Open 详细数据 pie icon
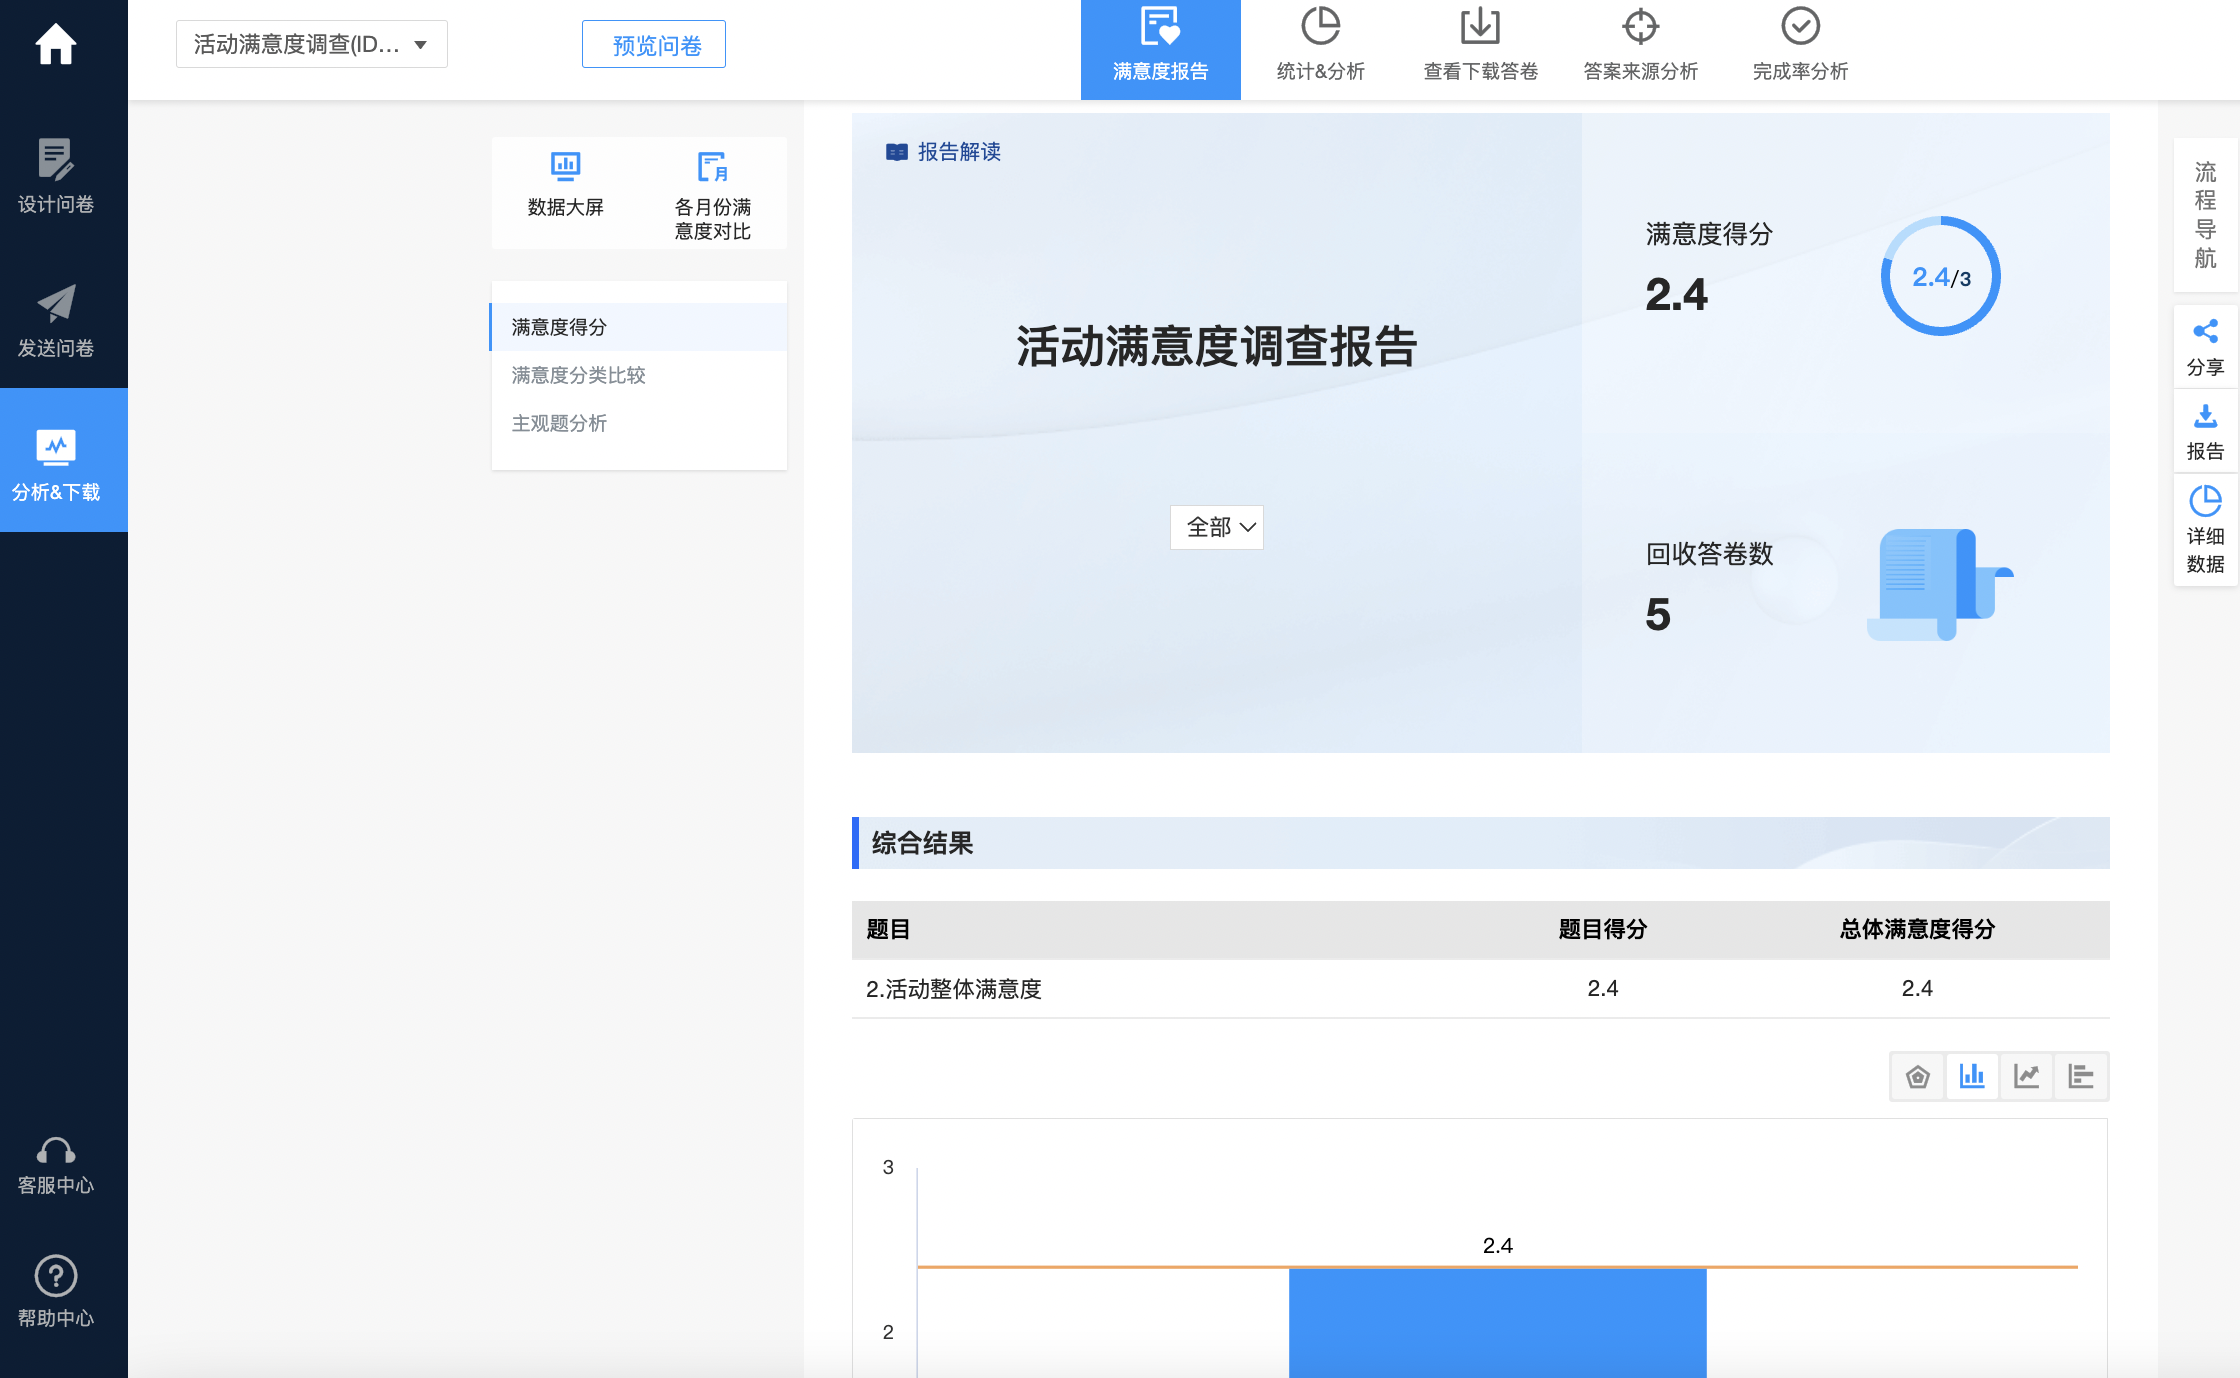 point(2205,530)
